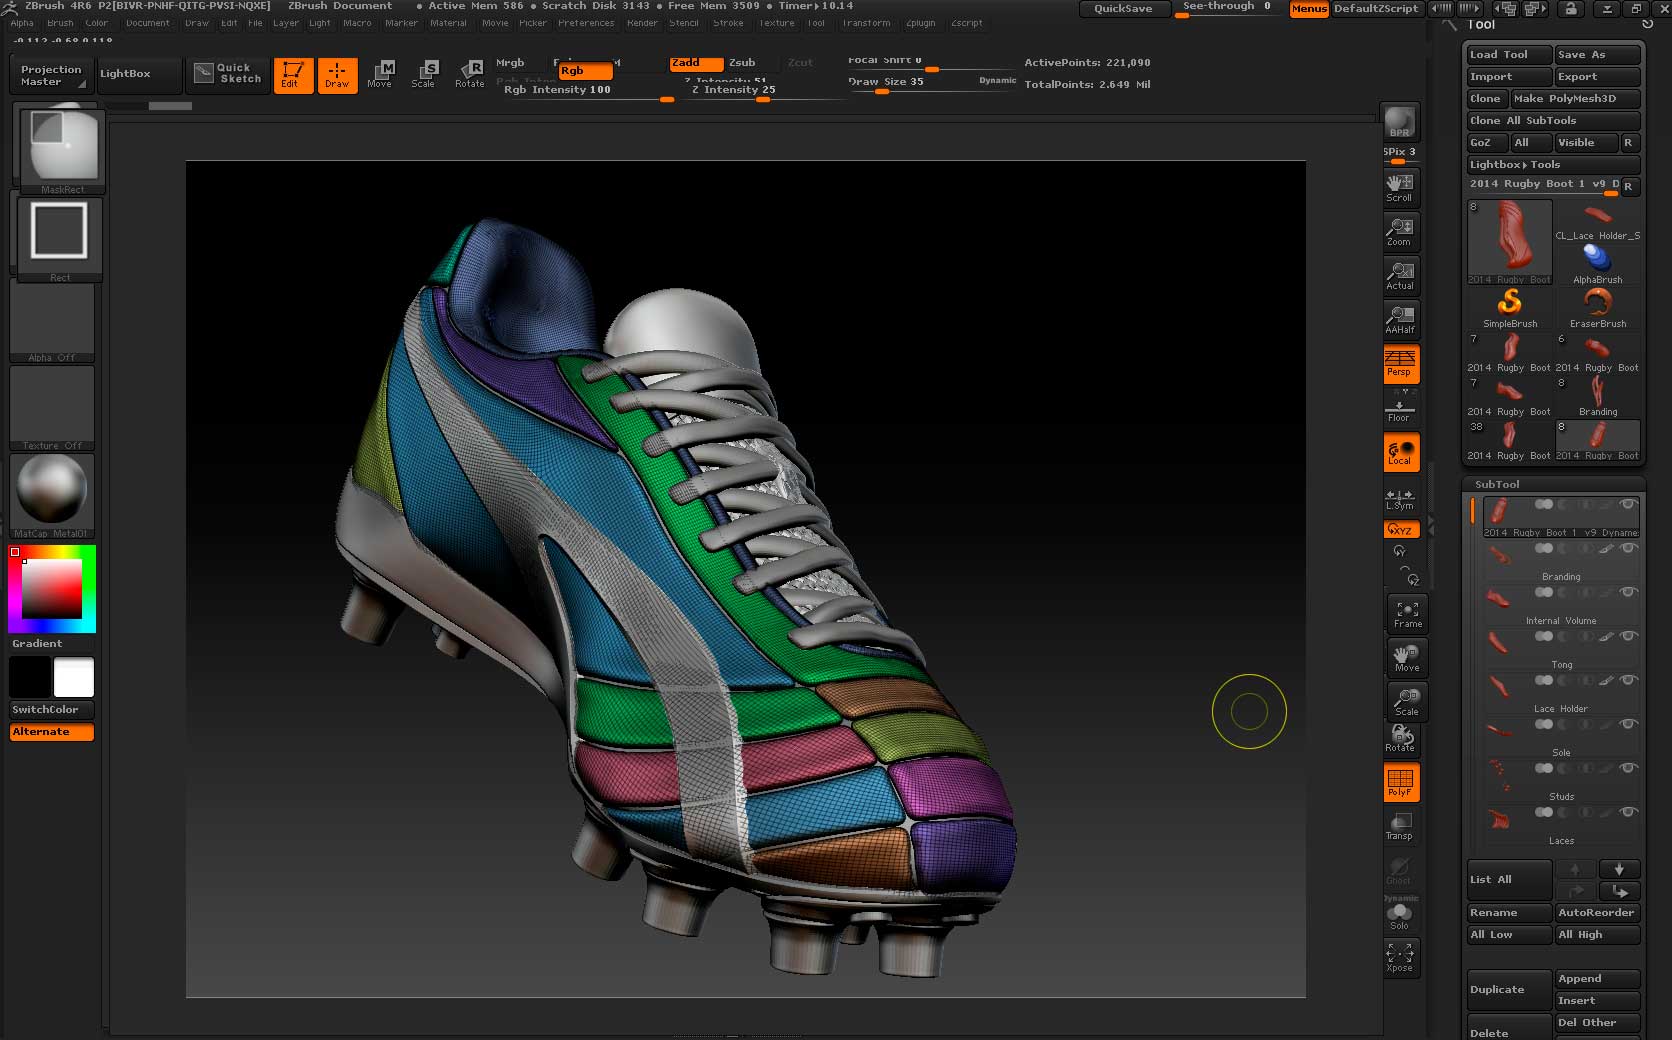This screenshot has height=1040, width=1672.
Task: Activate the Draw mode icon
Action: tap(337, 75)
